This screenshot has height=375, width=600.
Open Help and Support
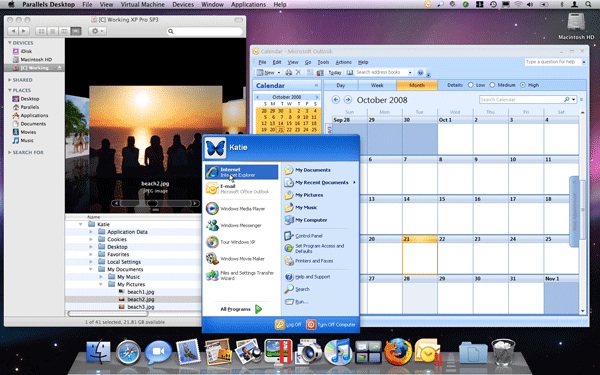[x=307, y=277]
